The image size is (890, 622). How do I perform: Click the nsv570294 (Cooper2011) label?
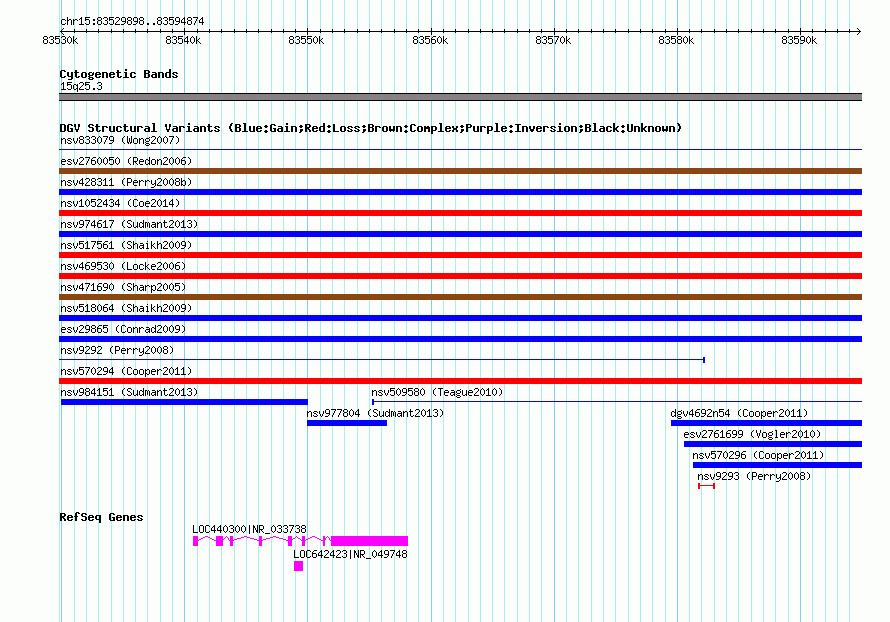pos(126,371)
